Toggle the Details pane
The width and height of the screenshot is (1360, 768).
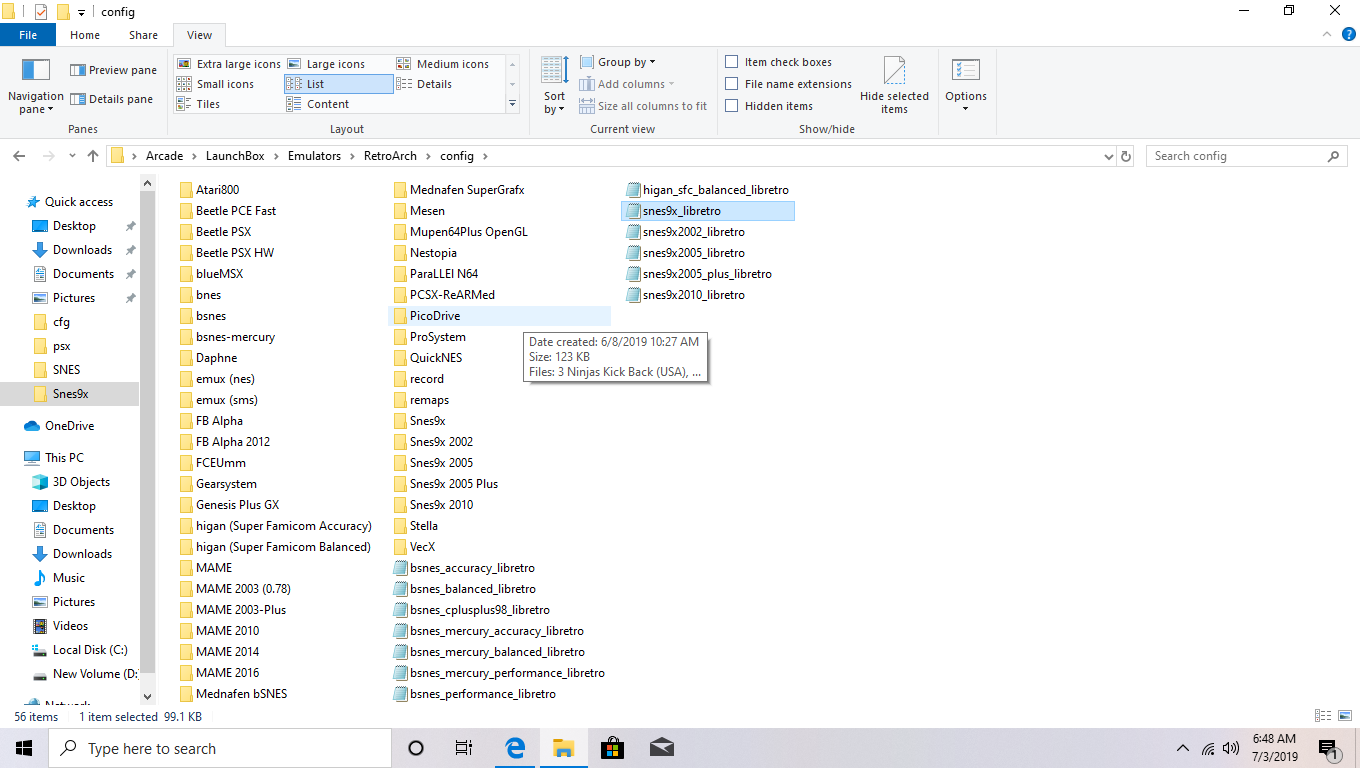pyautogui.click(x=111, y=99)
